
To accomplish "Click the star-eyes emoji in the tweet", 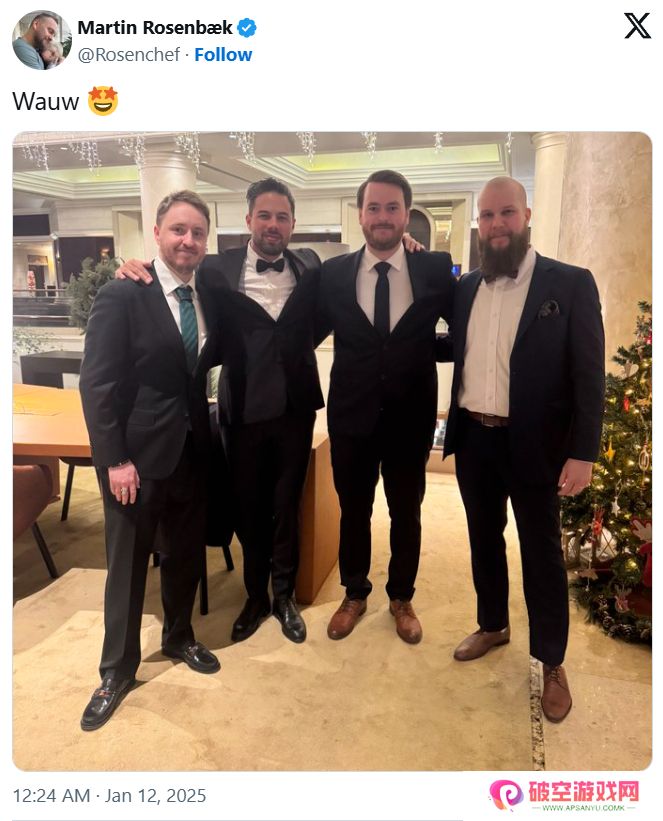I will [x=103, y=101].
